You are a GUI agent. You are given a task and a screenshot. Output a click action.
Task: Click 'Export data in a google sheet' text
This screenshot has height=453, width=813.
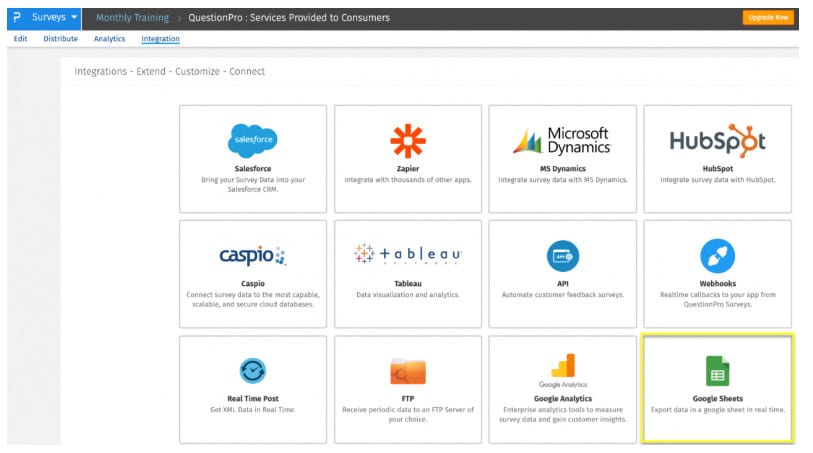718,409
